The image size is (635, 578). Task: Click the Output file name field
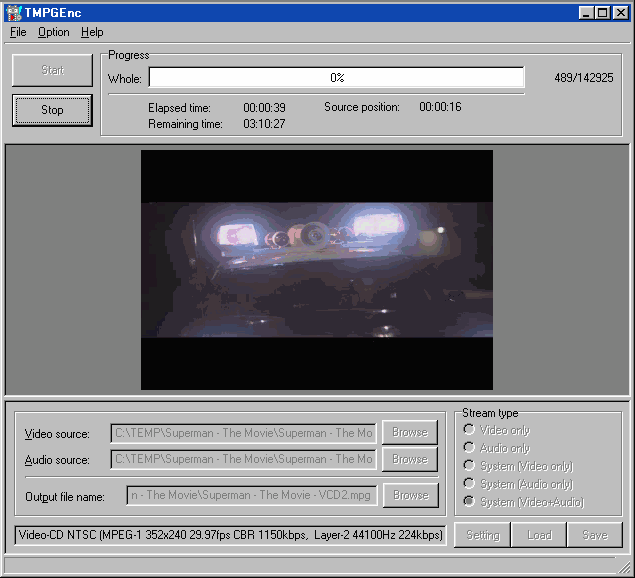click(251, 495)
